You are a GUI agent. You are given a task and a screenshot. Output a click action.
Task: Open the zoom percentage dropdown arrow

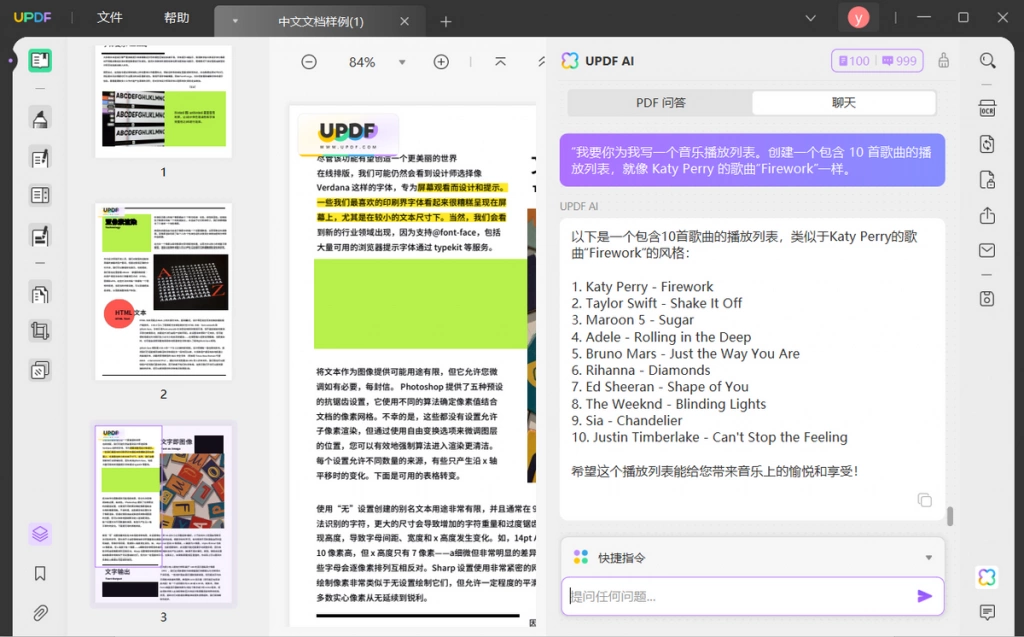tap(402, 62)
